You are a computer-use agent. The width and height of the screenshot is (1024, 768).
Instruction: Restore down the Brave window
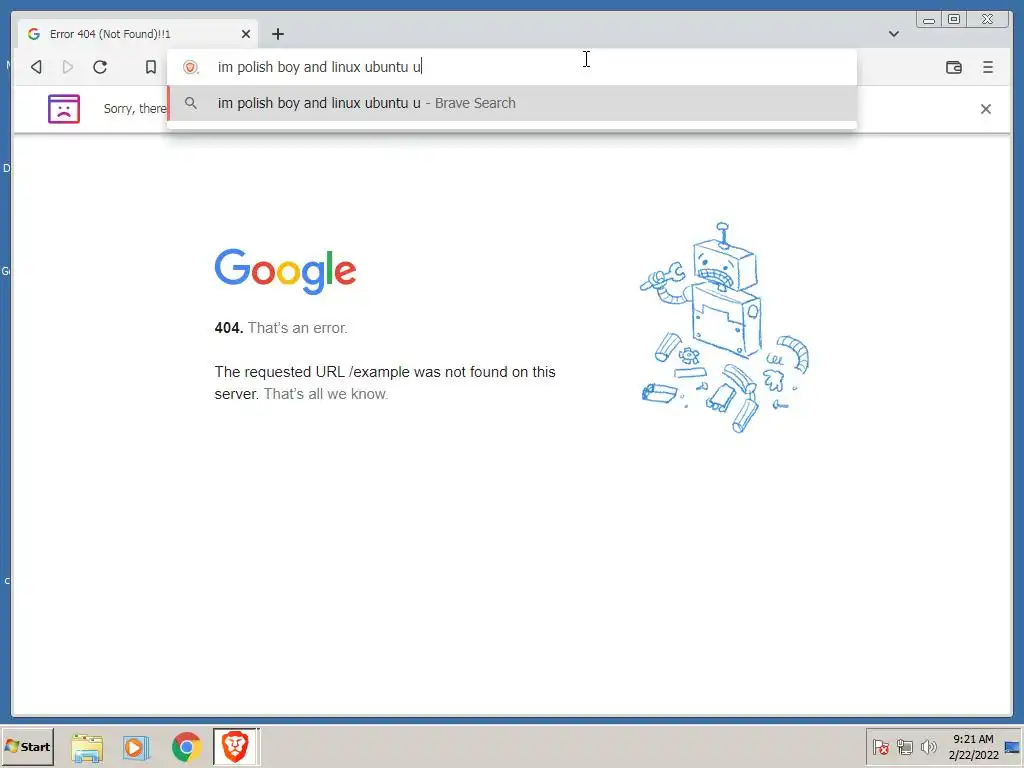(x=954, y=19)
